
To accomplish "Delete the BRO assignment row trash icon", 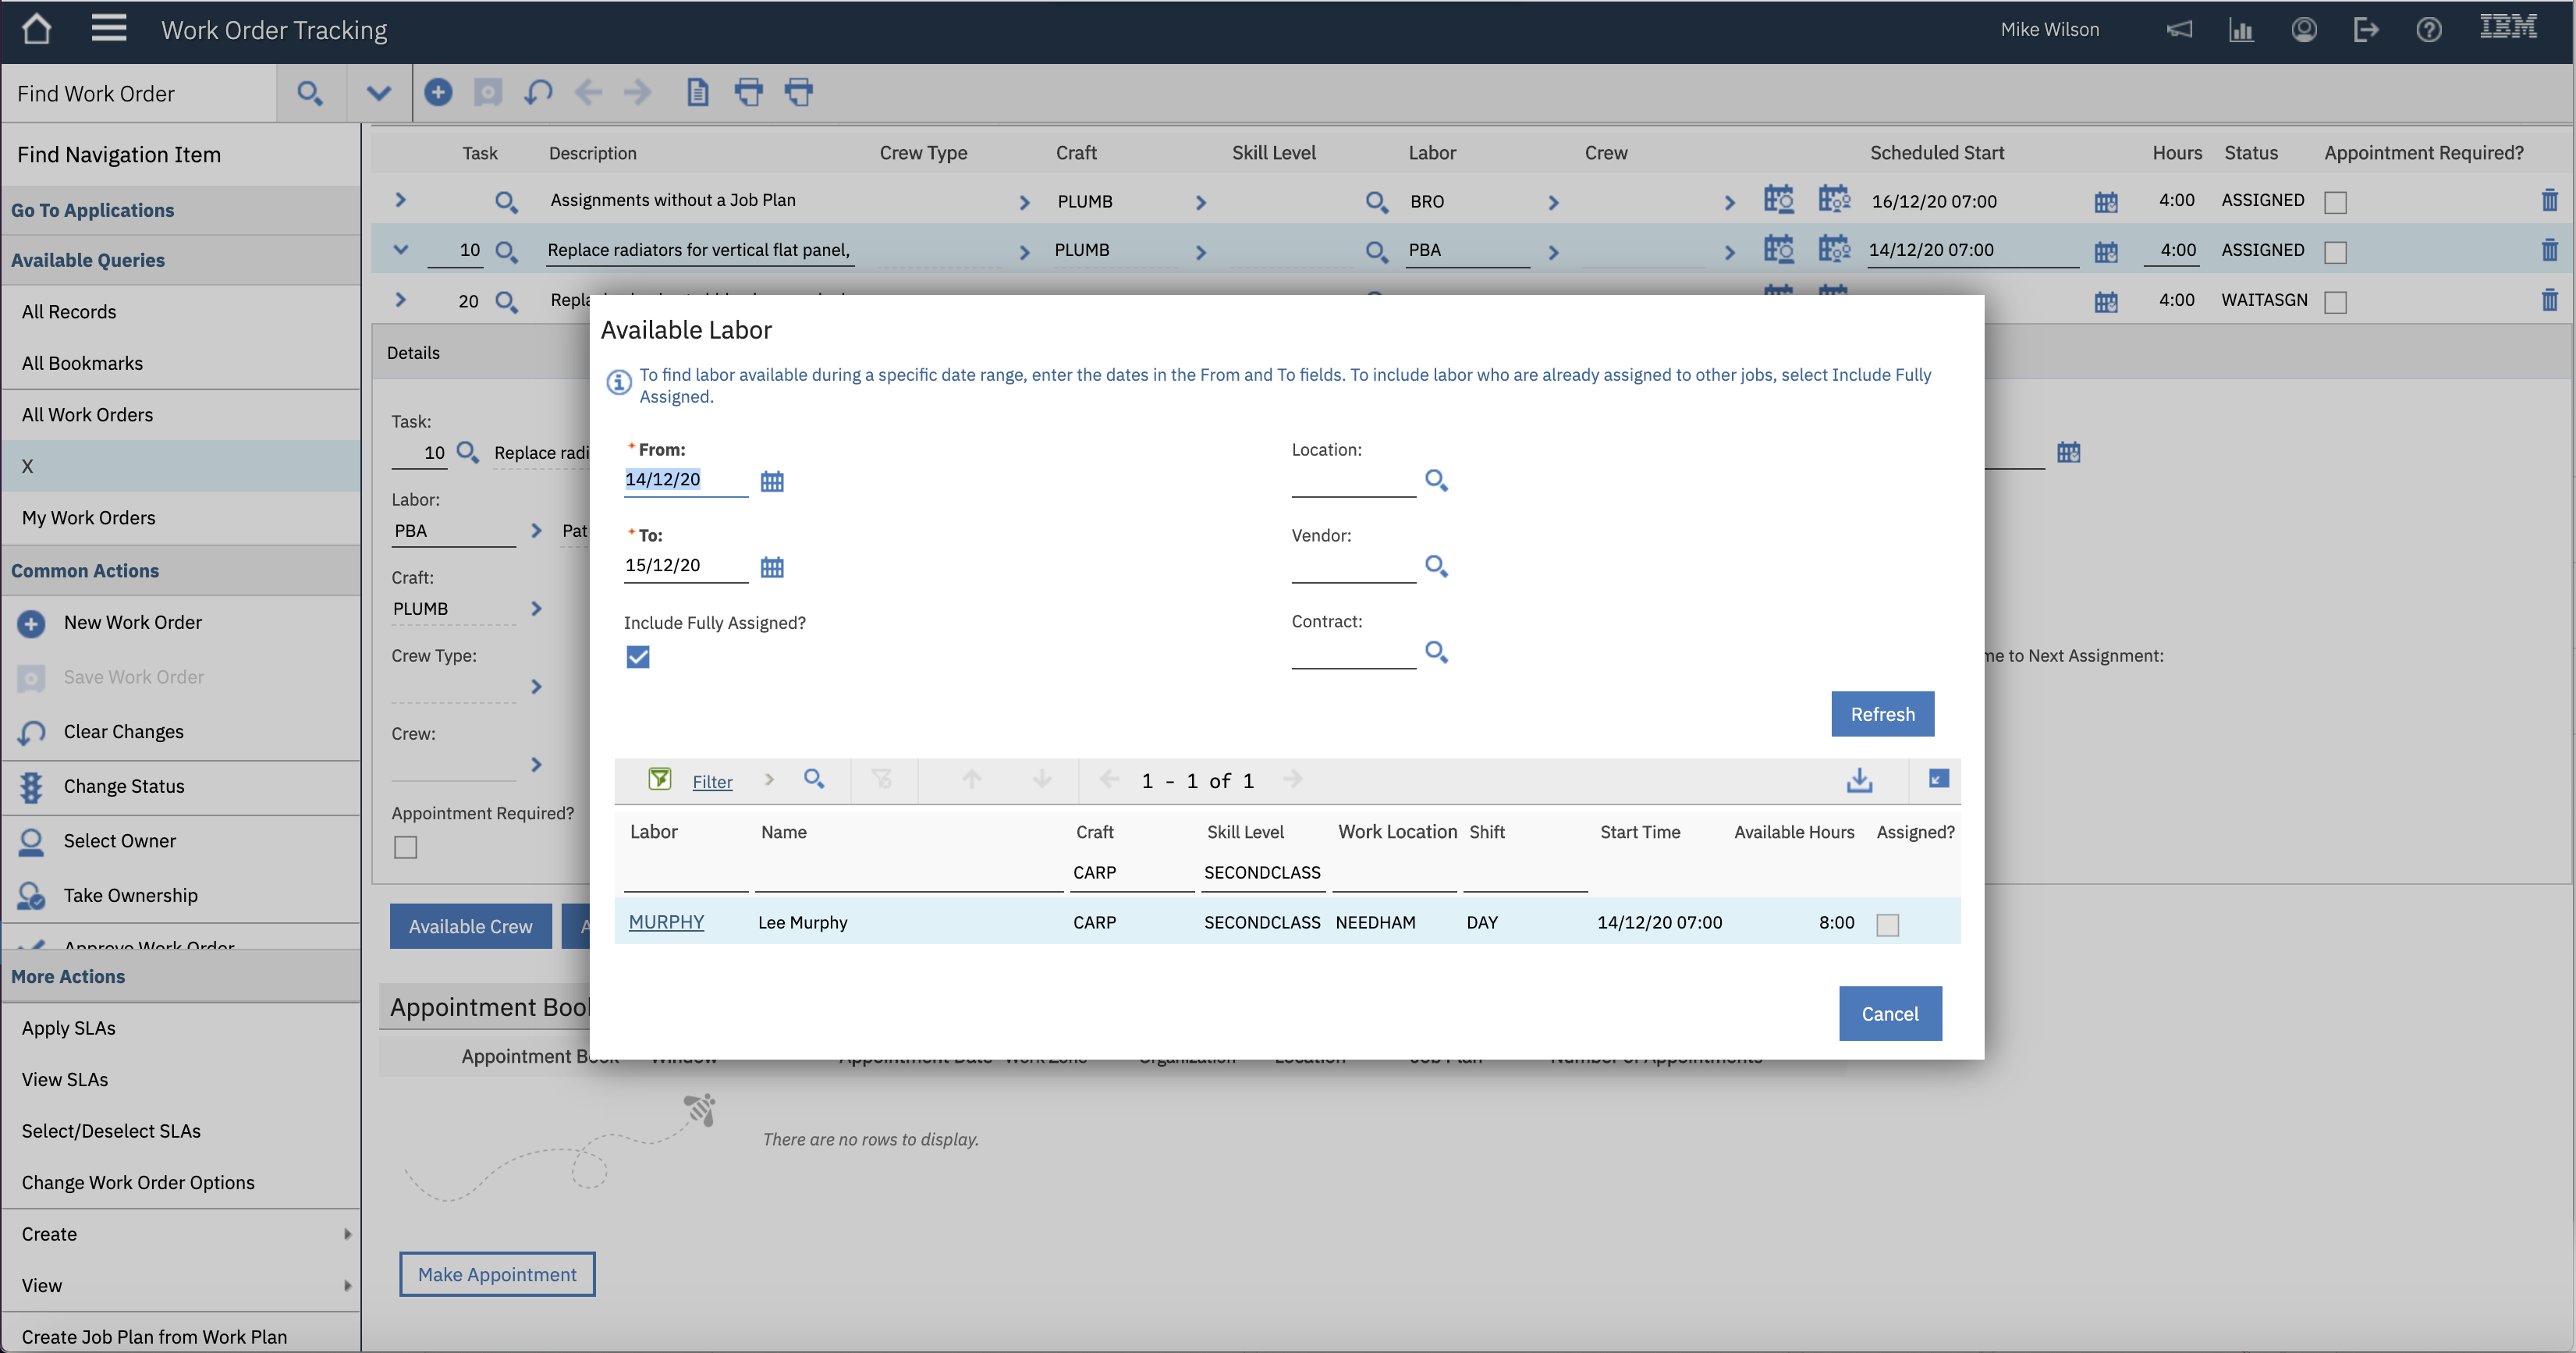I will tap(2548, 200).
